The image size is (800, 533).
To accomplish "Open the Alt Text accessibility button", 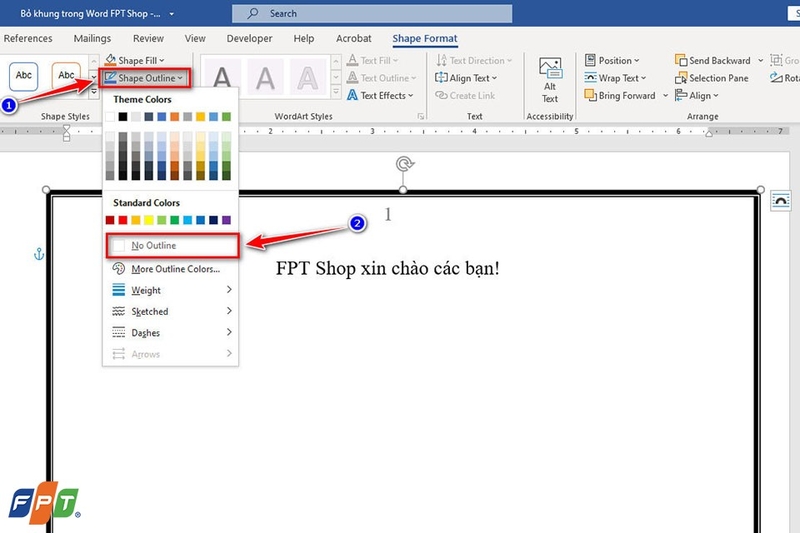I will (550, 81).
